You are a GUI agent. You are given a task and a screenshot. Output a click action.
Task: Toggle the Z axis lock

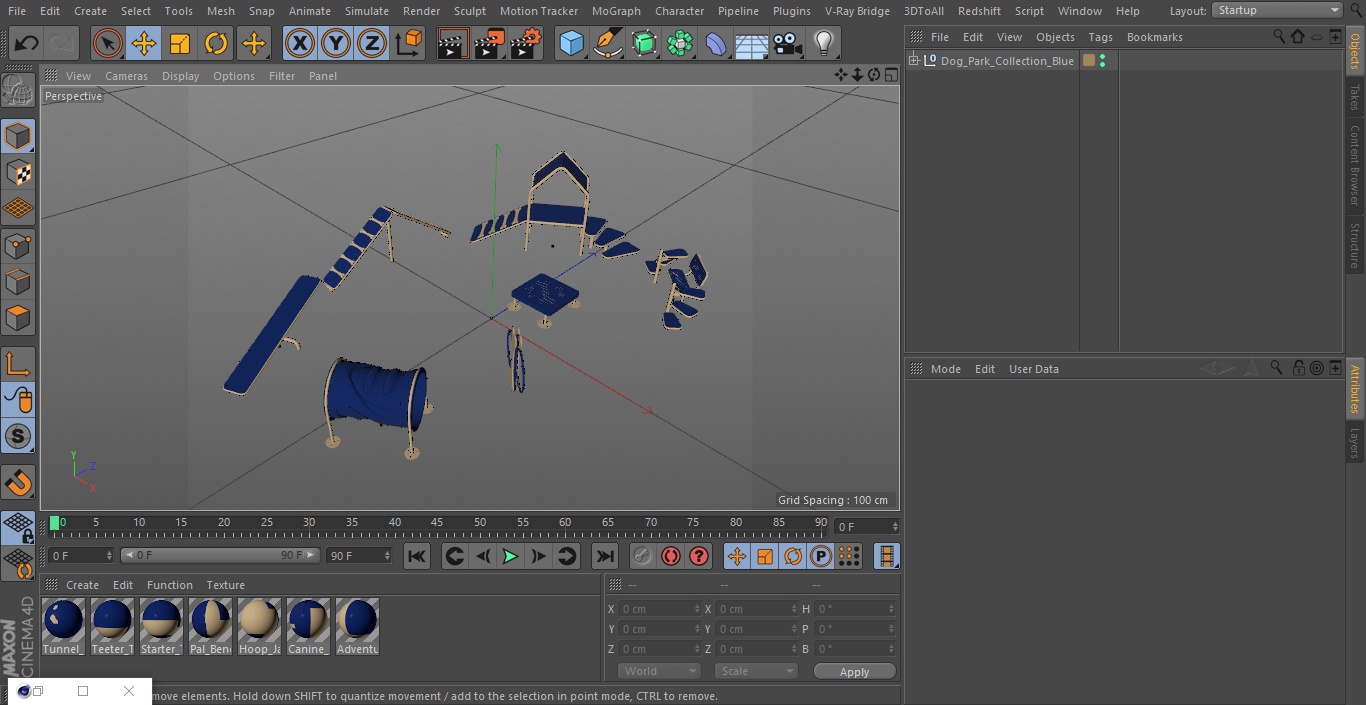tap(372, 44)
